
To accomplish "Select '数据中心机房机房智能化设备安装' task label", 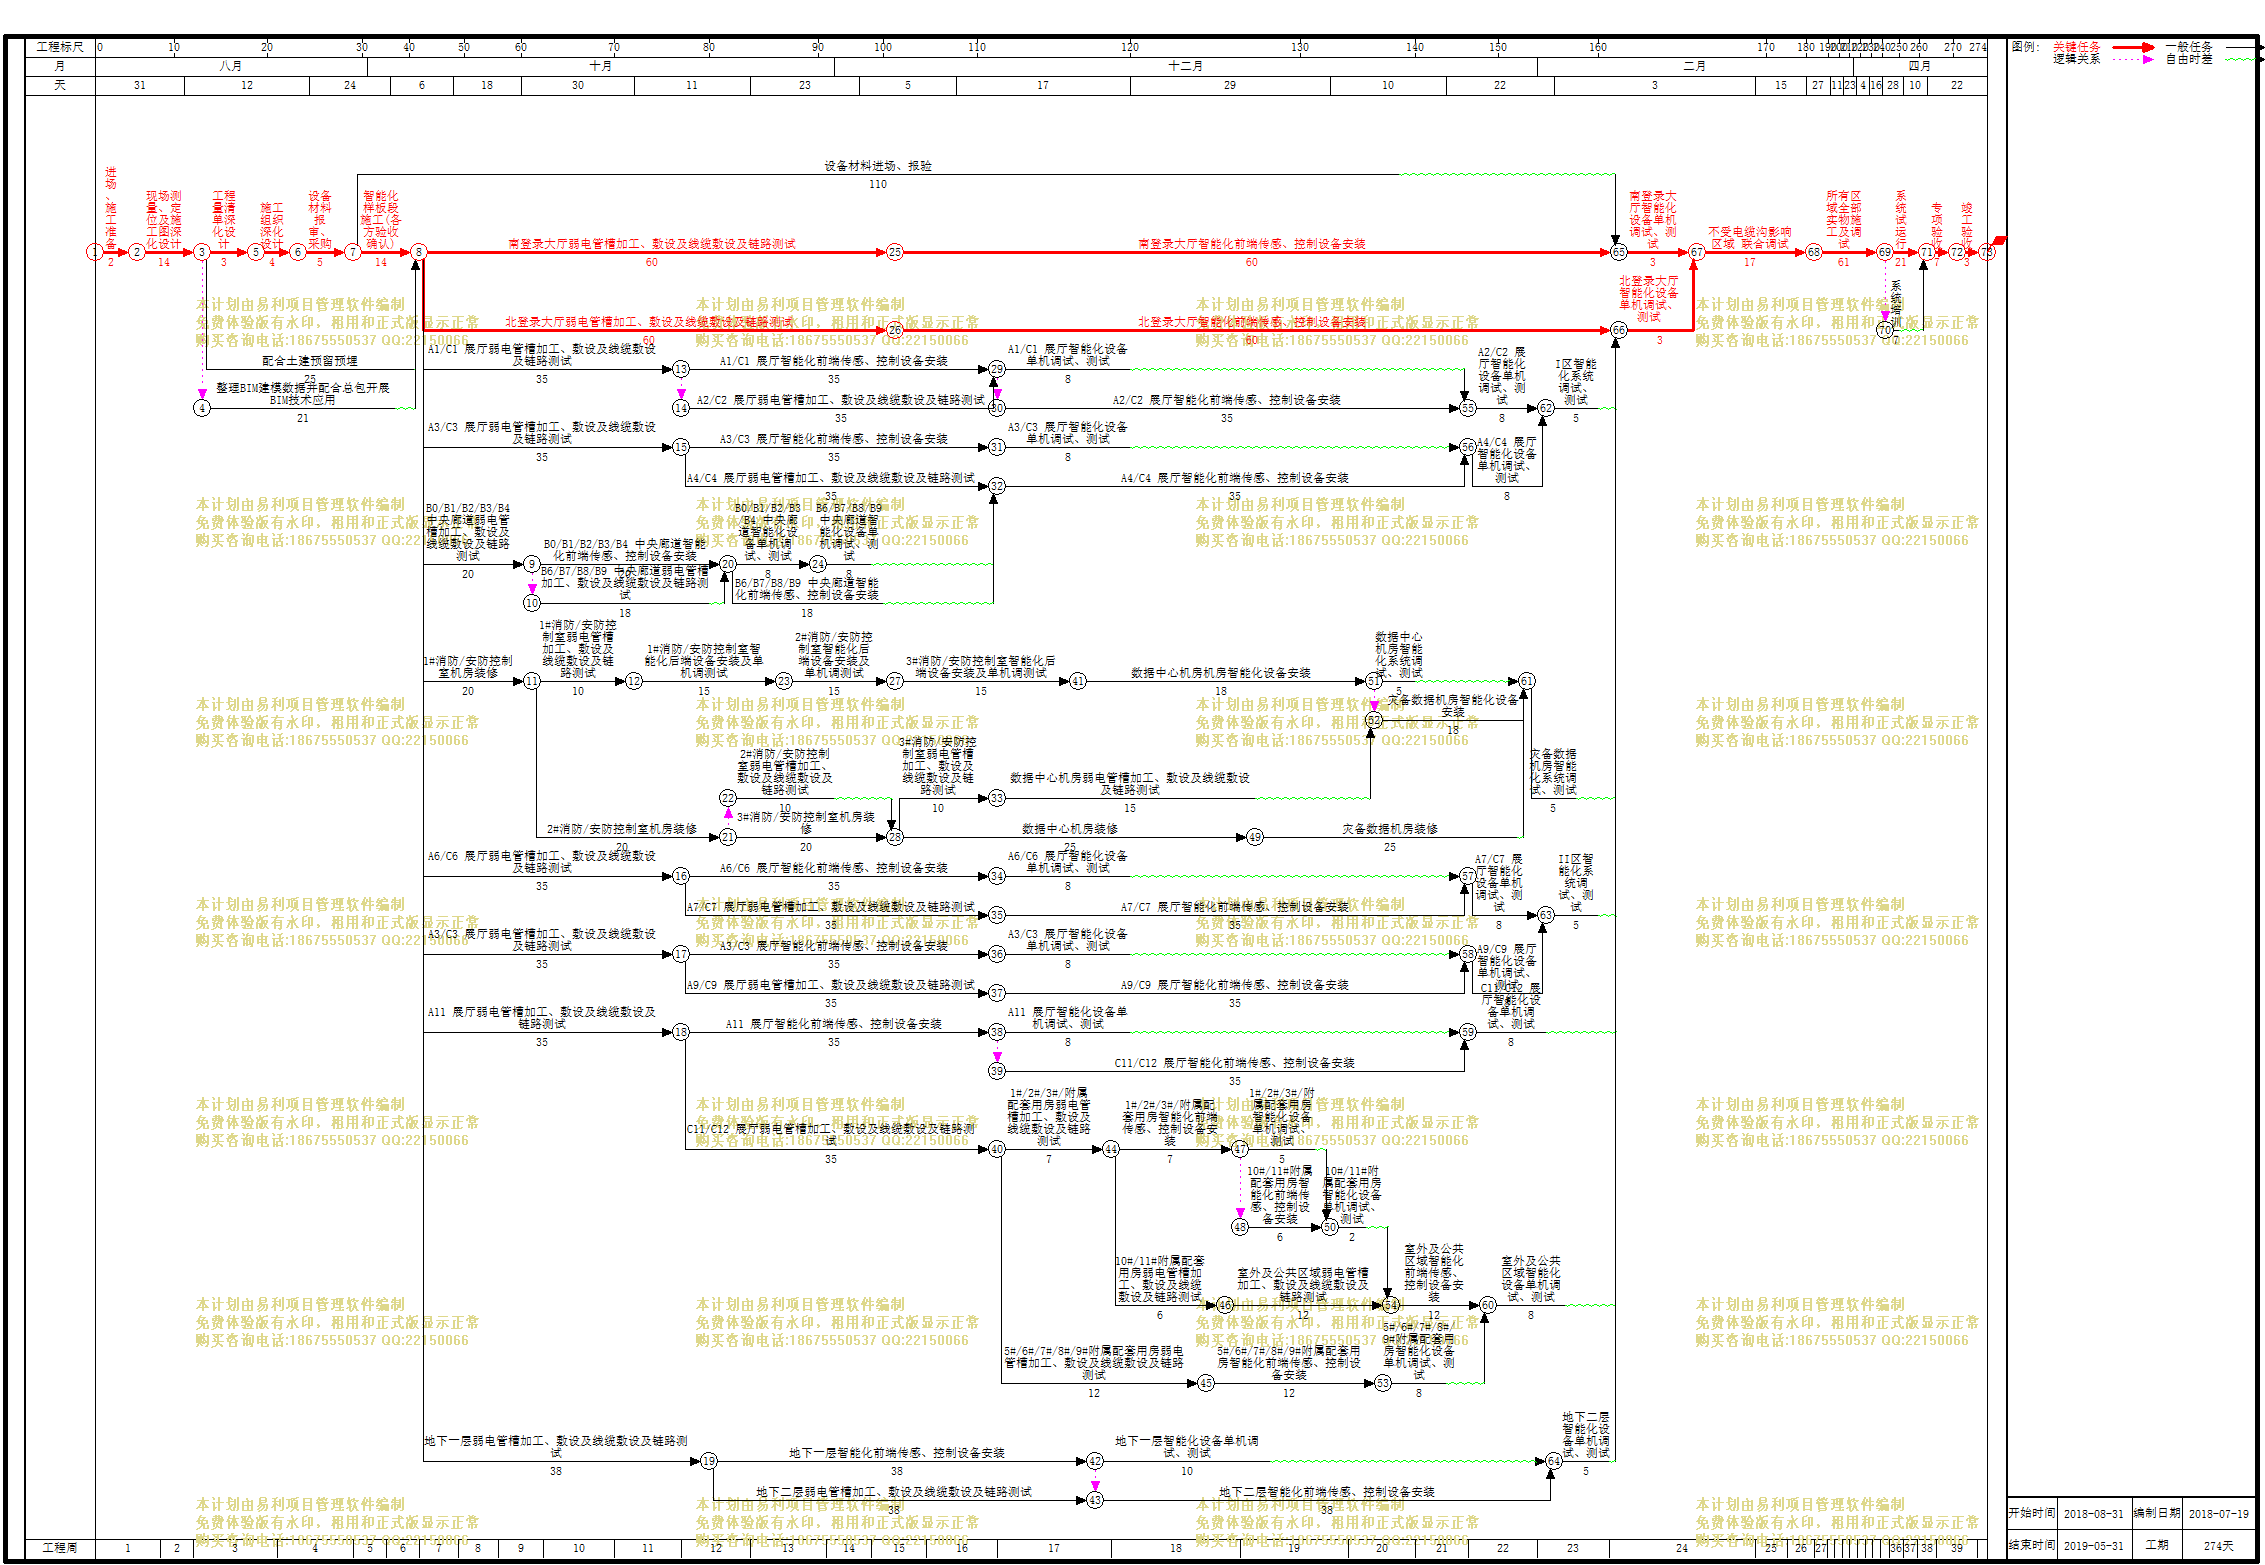I will (x=1221, y=673).
